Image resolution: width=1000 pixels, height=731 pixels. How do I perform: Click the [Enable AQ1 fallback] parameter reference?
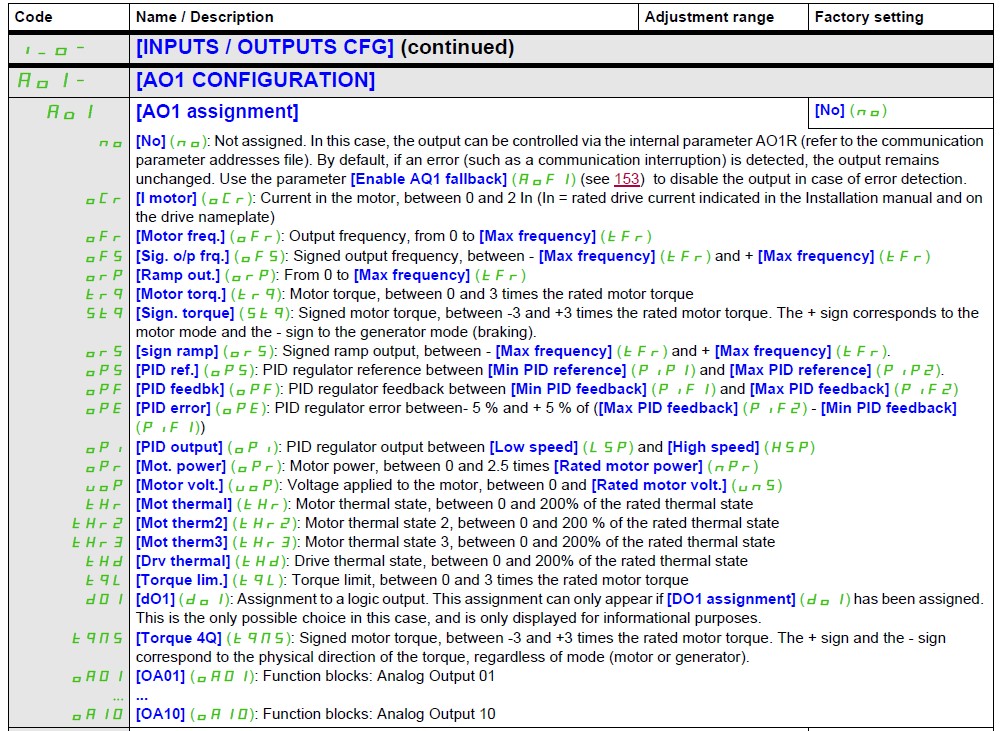[x=429, y=179]
